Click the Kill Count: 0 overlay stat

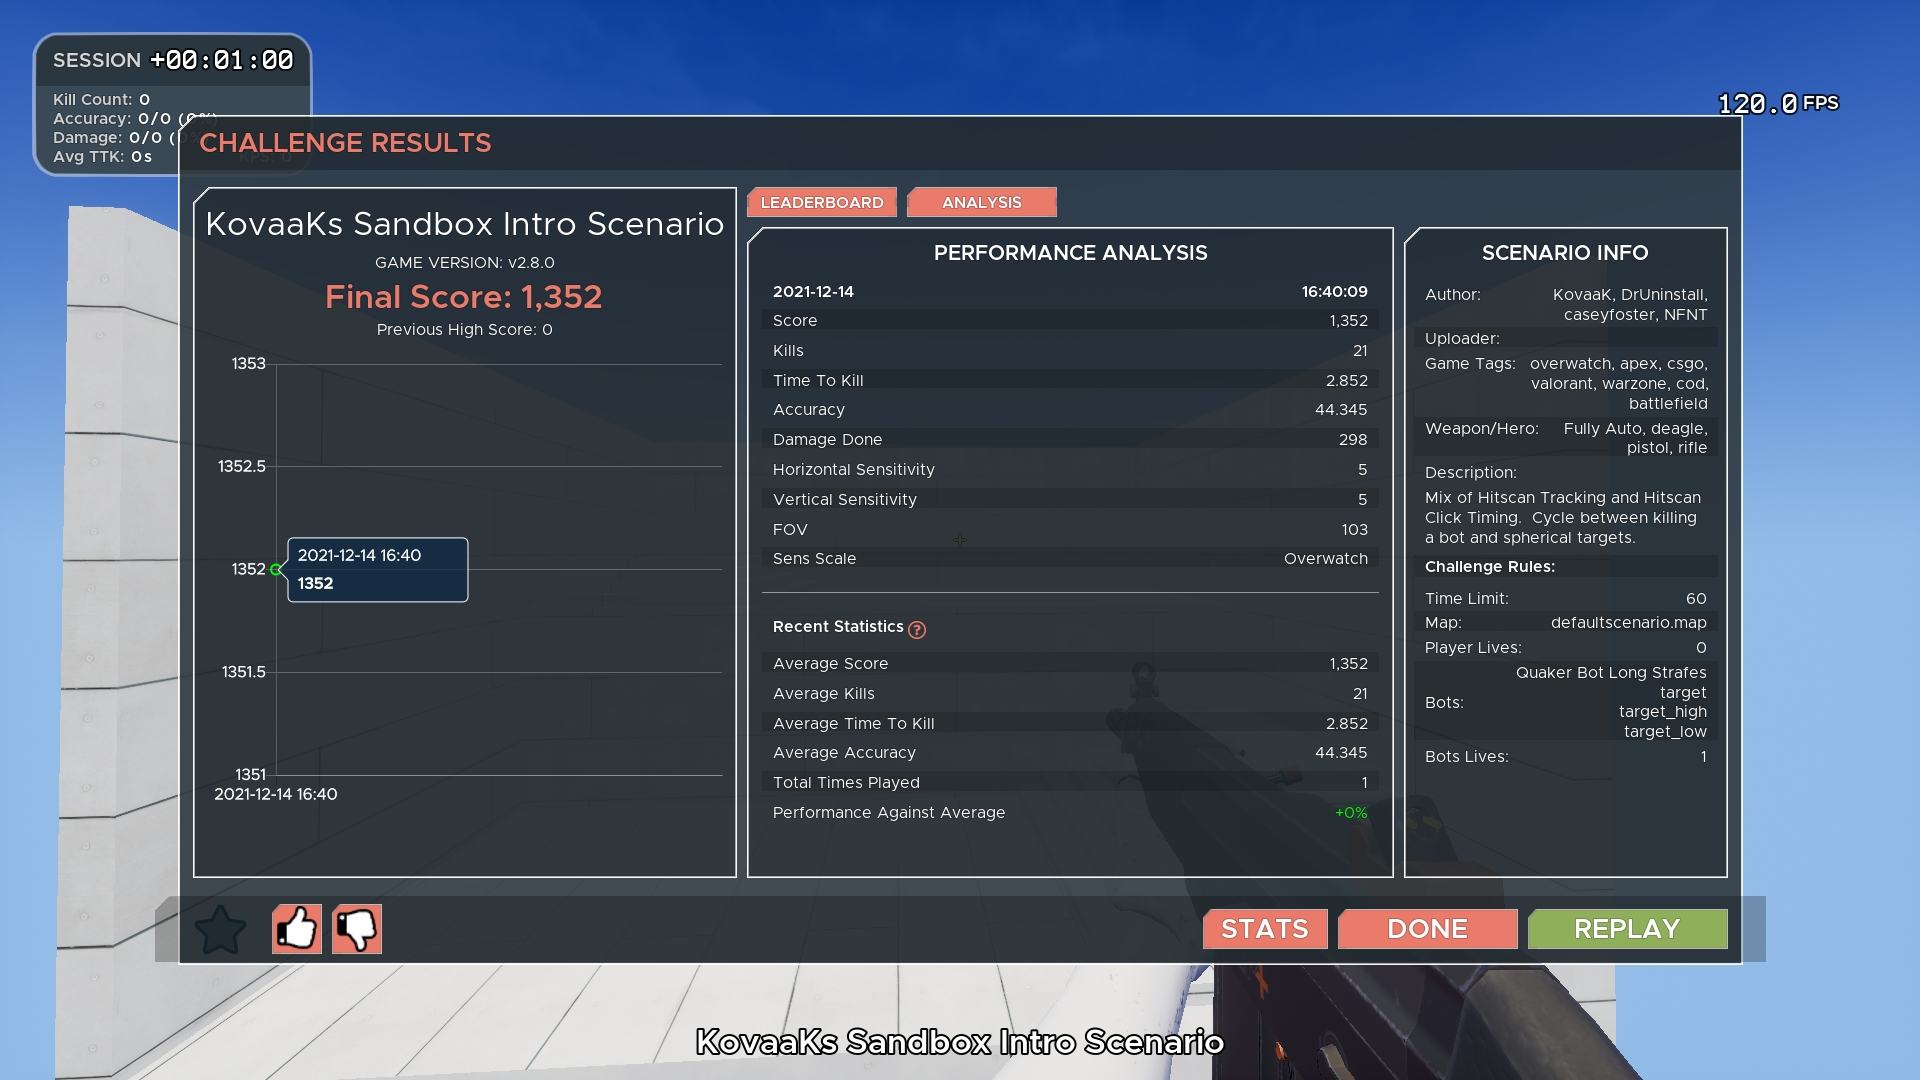101,100
